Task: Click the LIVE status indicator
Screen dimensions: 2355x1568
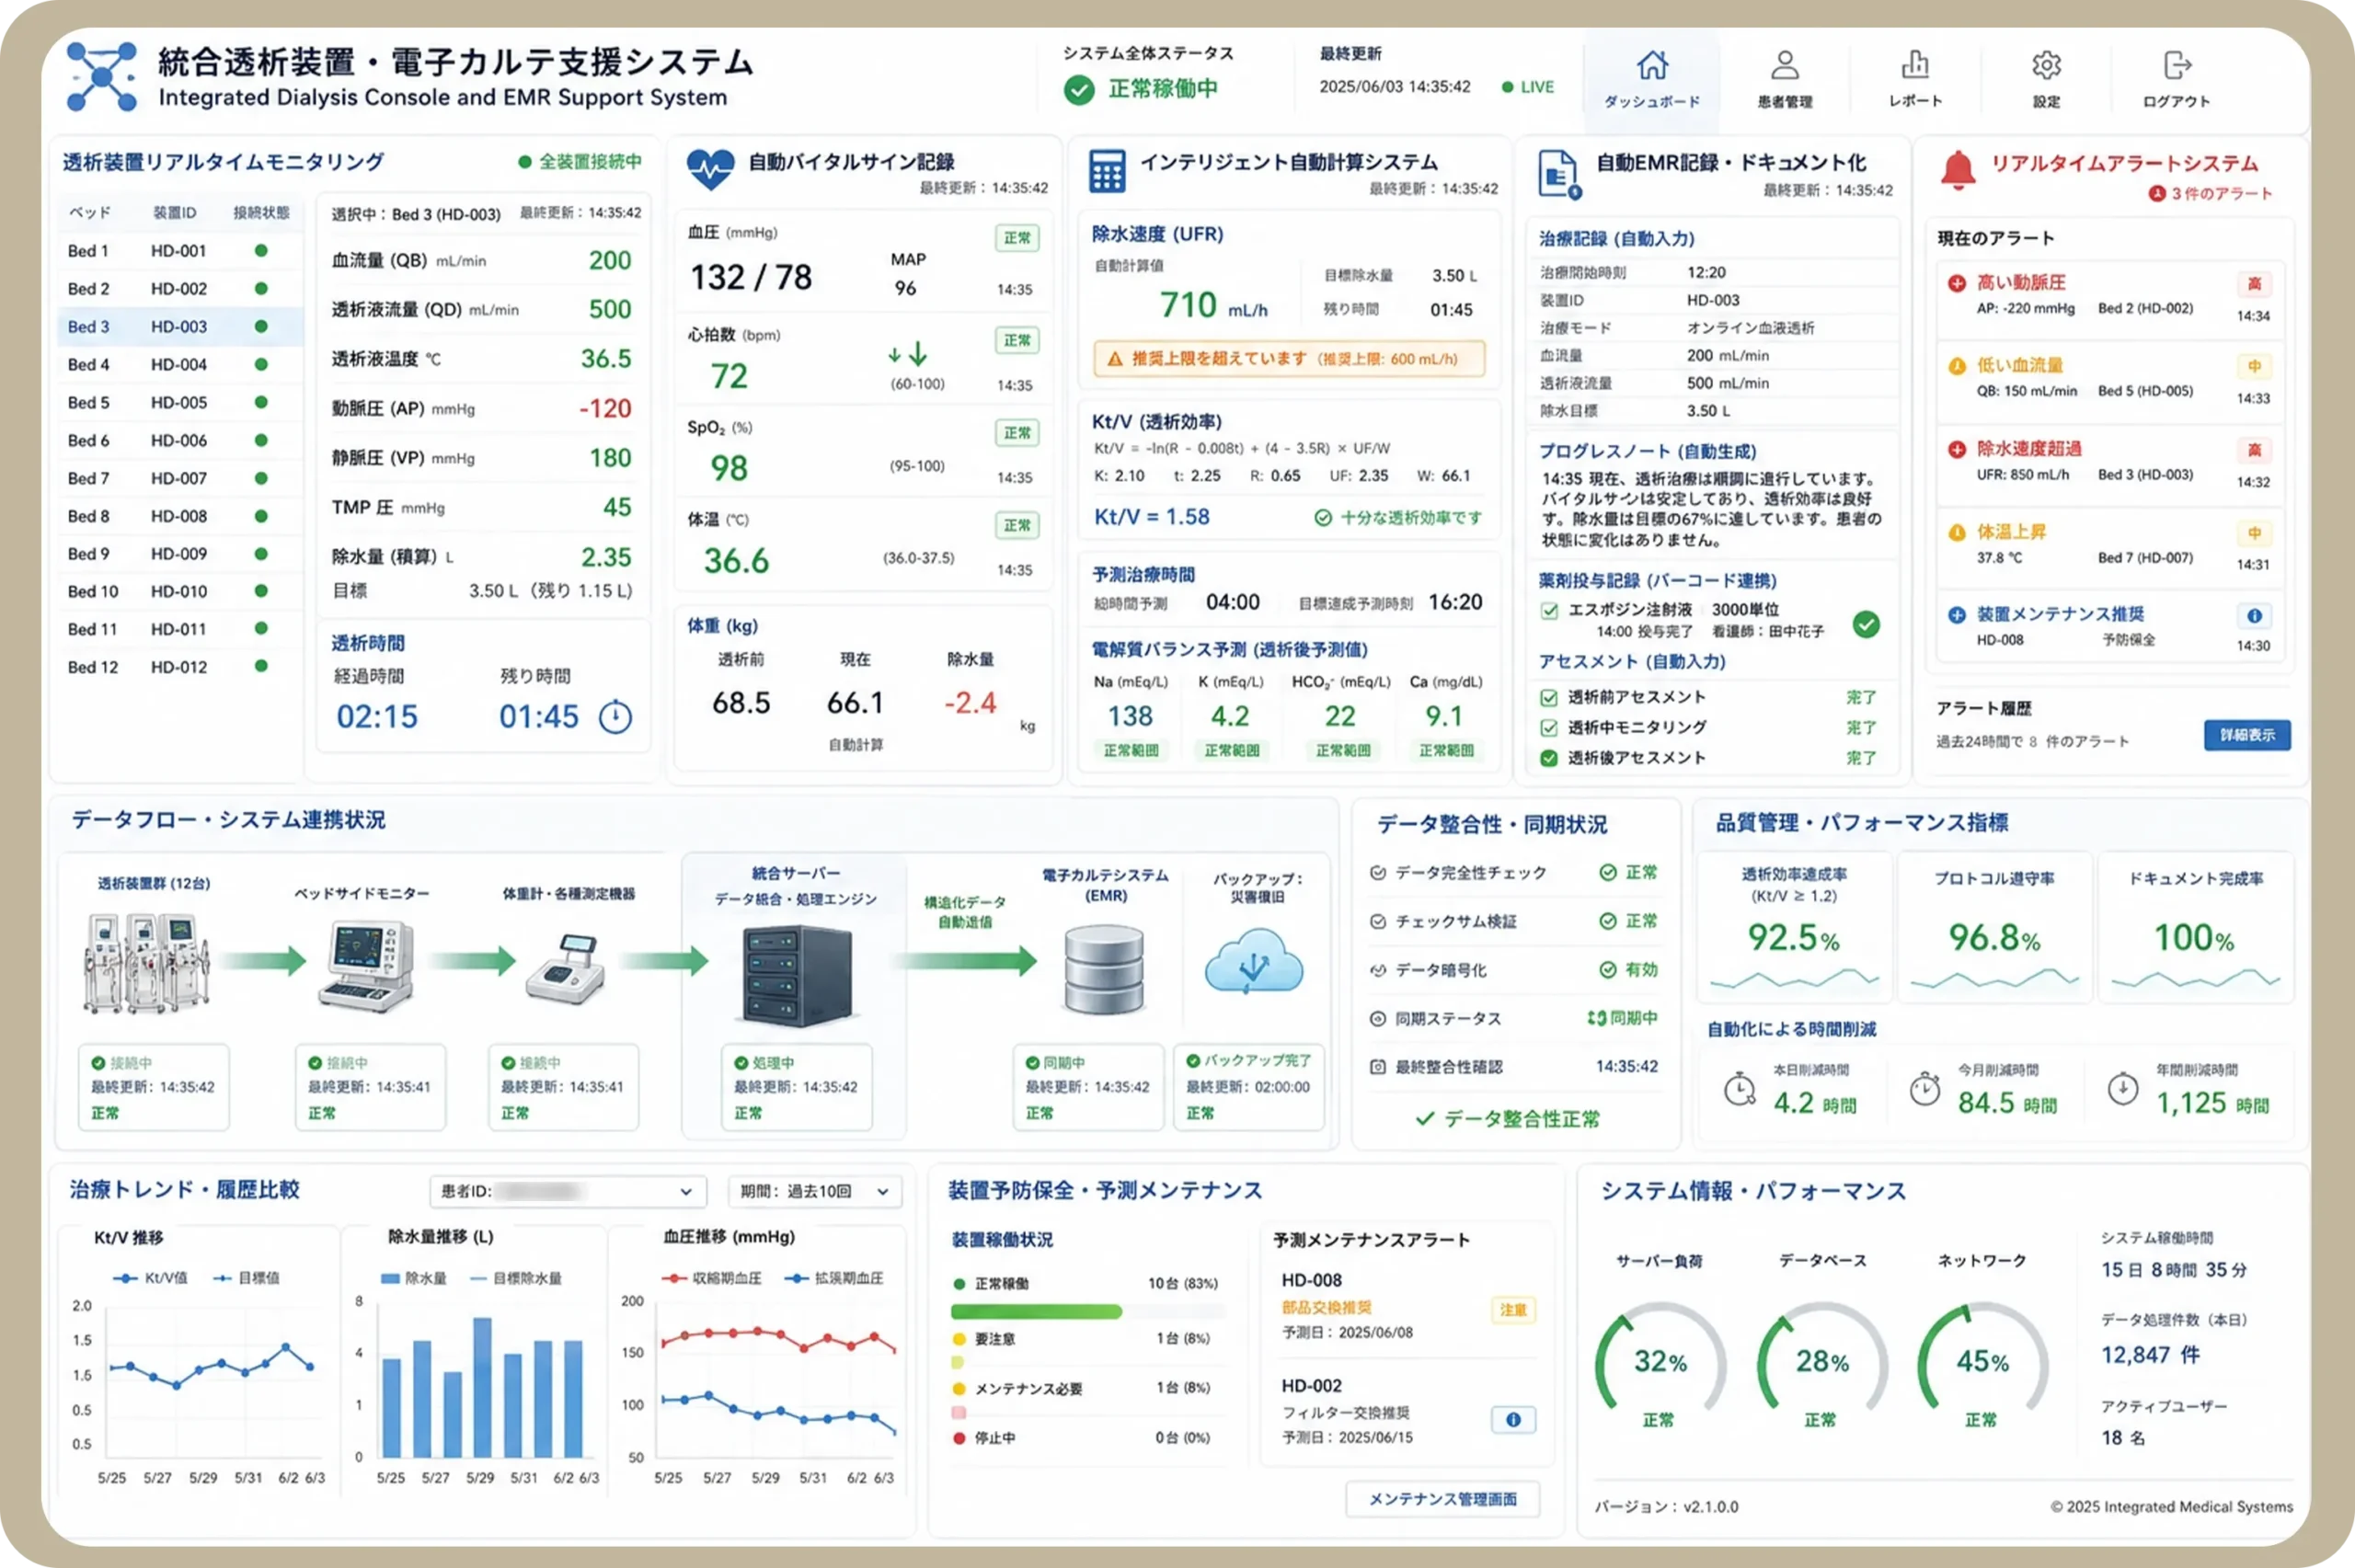Action: (x=1528, y=87)
